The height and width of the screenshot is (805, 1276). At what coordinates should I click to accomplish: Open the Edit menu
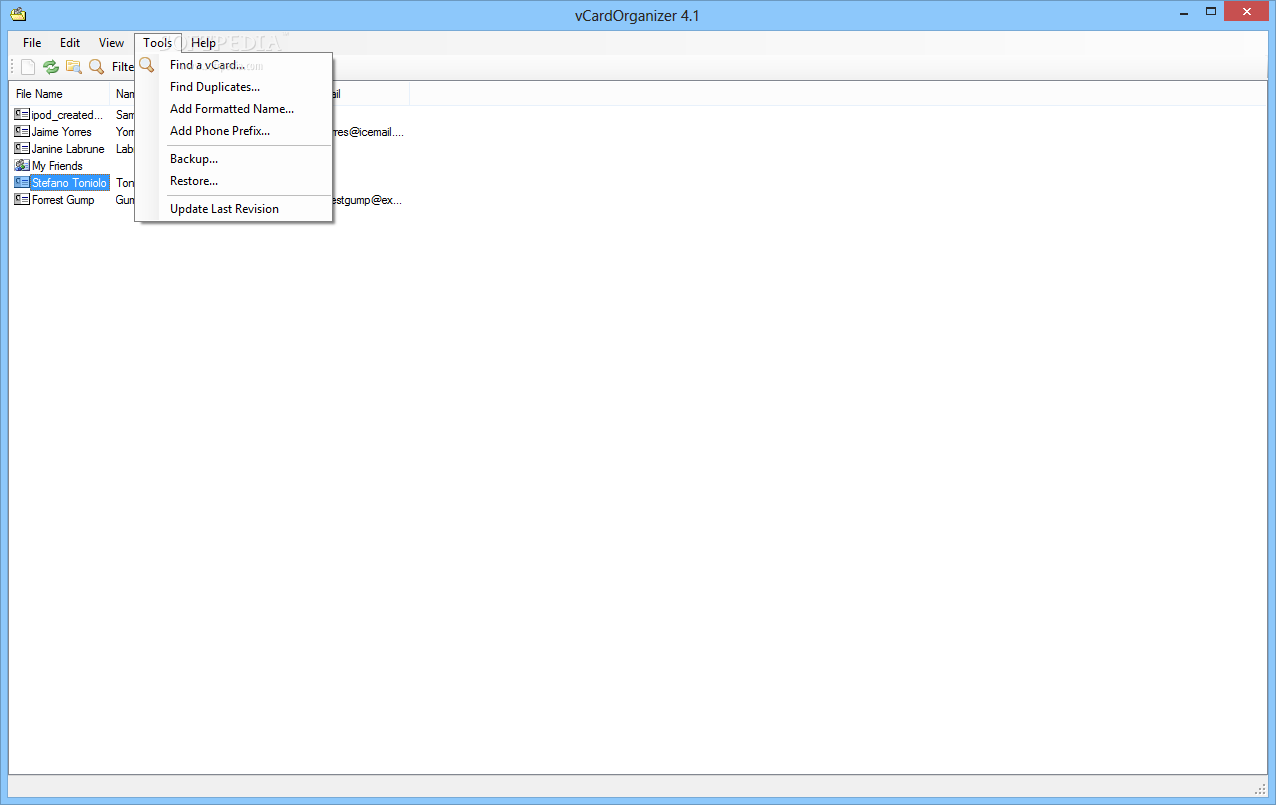click(70, 43)
